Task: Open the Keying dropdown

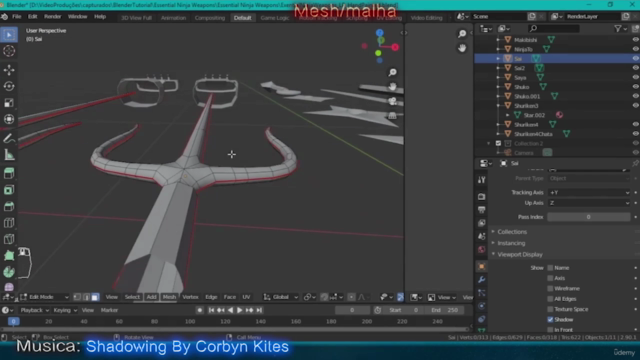Action: point(65,310)
